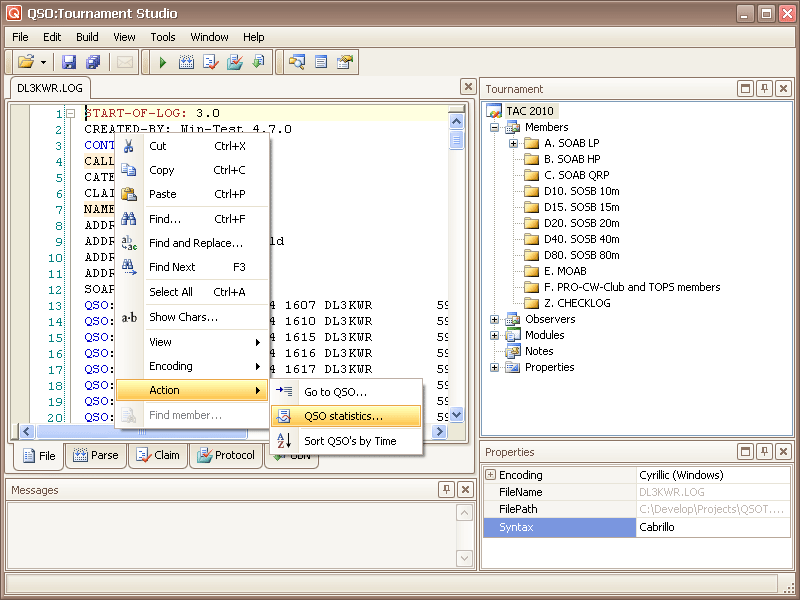Click the Protocol icon in the toolbar

[234, 62]
